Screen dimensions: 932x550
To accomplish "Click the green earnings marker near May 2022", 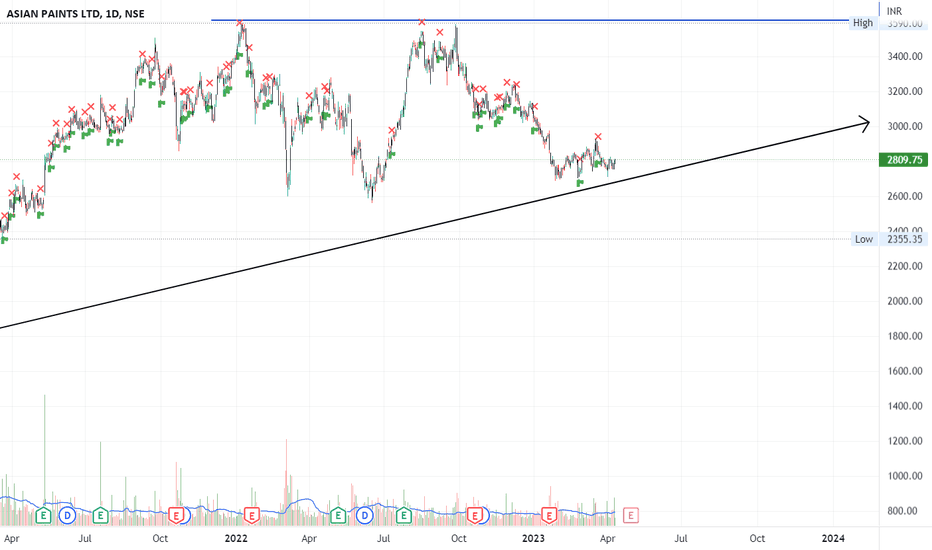I will coord(338,515).
